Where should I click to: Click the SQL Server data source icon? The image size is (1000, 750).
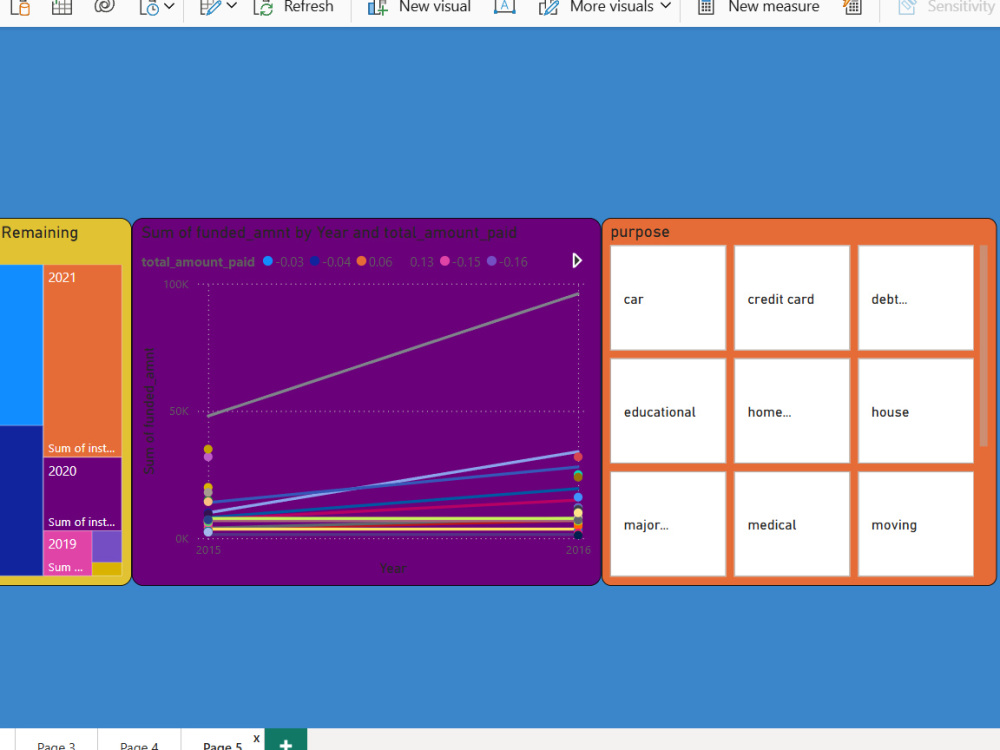click(x=20, y=7)
